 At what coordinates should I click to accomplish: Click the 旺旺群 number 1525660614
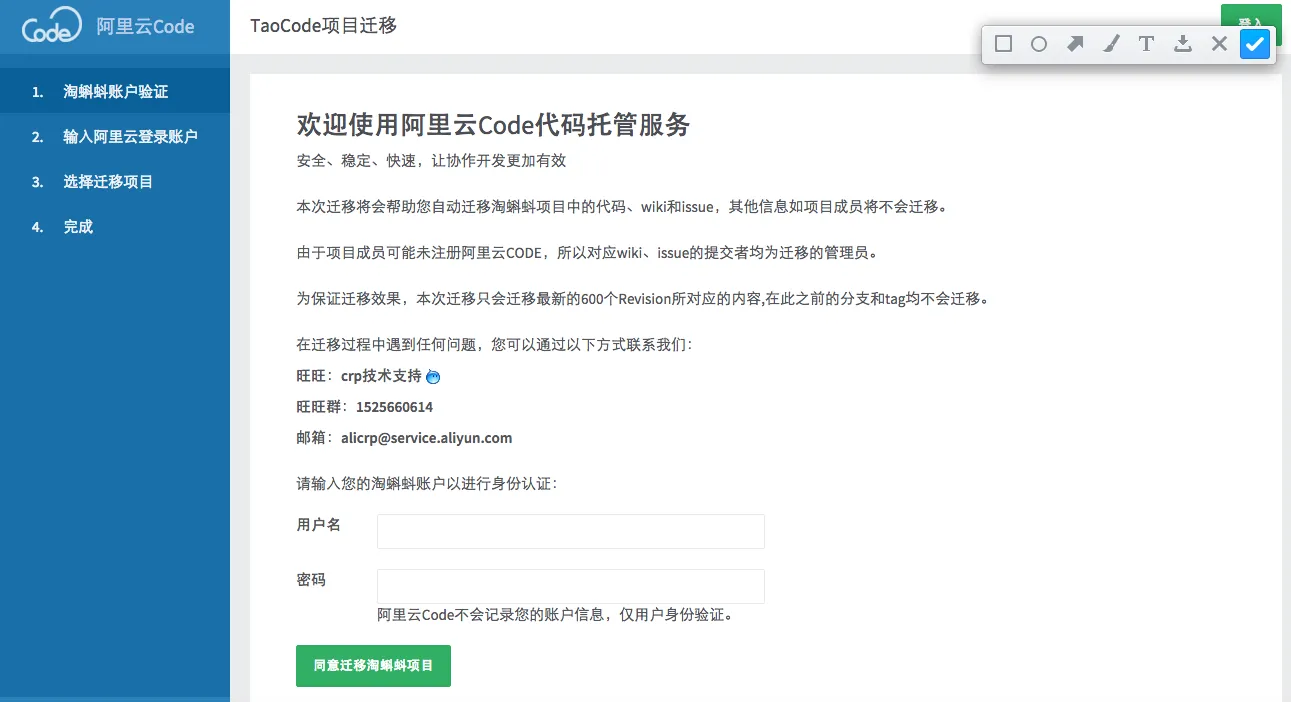pos(394,407)
